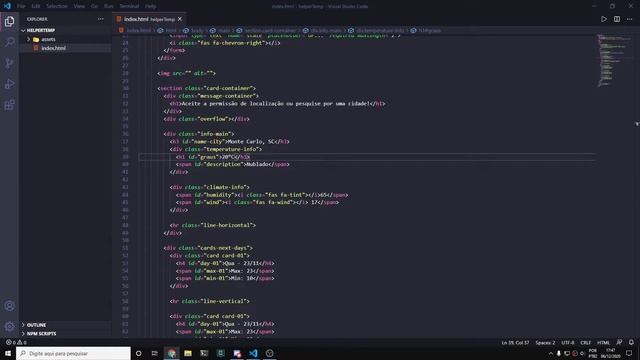The height and width of the screenshot is (360, 640).
Task: Click code line with id="humidity"
Action: pos(262,195)
